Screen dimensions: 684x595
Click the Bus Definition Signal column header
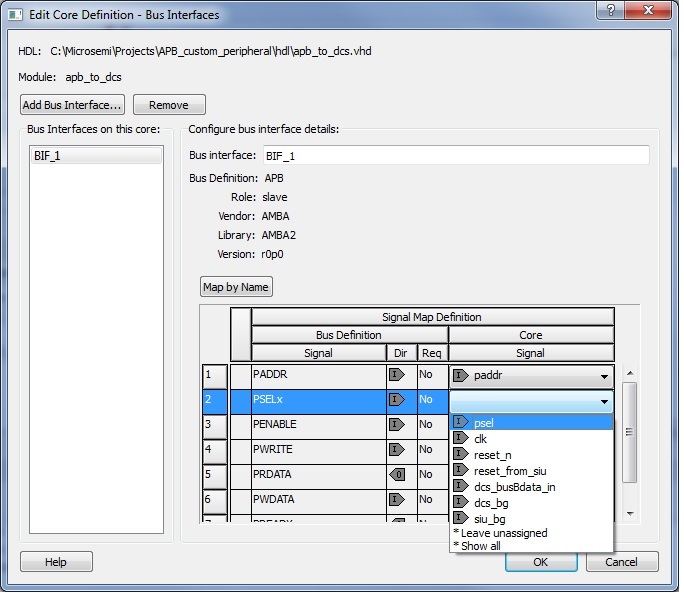[321, 355]
